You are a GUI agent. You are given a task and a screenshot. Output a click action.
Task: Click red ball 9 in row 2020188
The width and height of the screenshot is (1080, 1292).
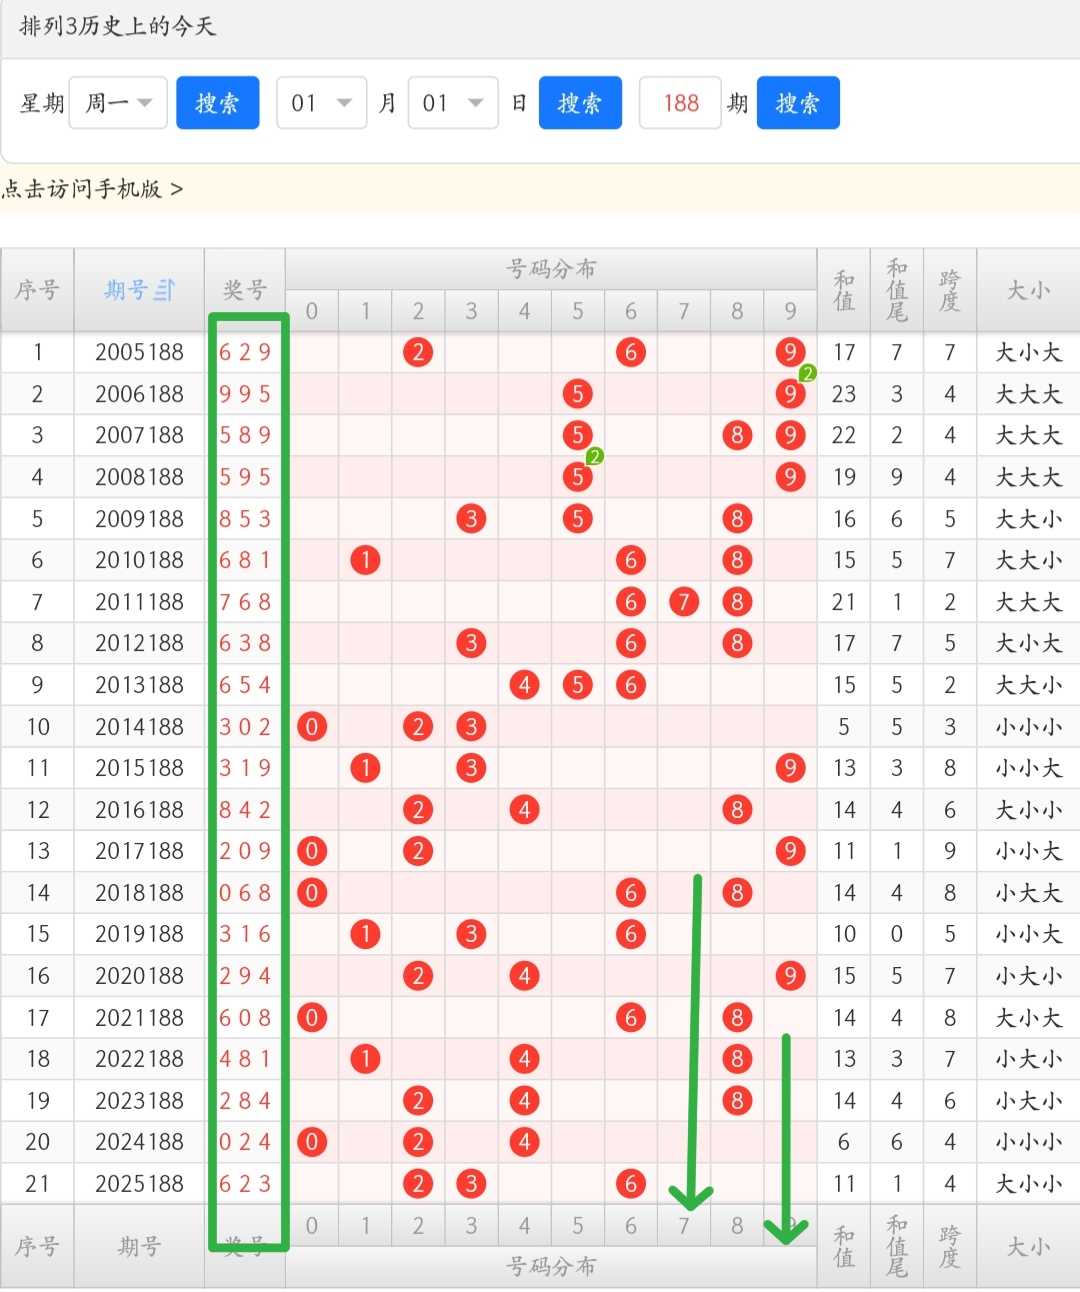[790, 976]
